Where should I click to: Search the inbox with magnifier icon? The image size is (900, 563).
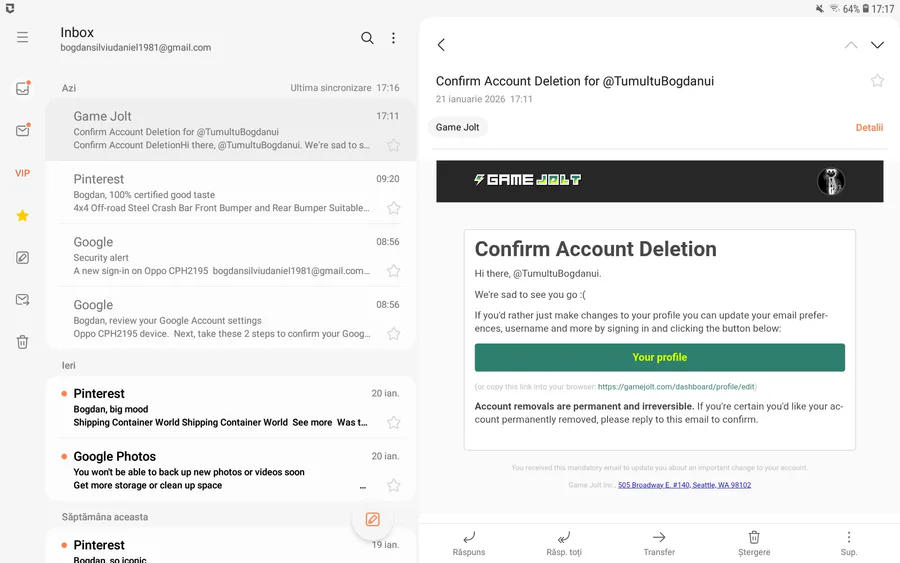pos(367,38)
